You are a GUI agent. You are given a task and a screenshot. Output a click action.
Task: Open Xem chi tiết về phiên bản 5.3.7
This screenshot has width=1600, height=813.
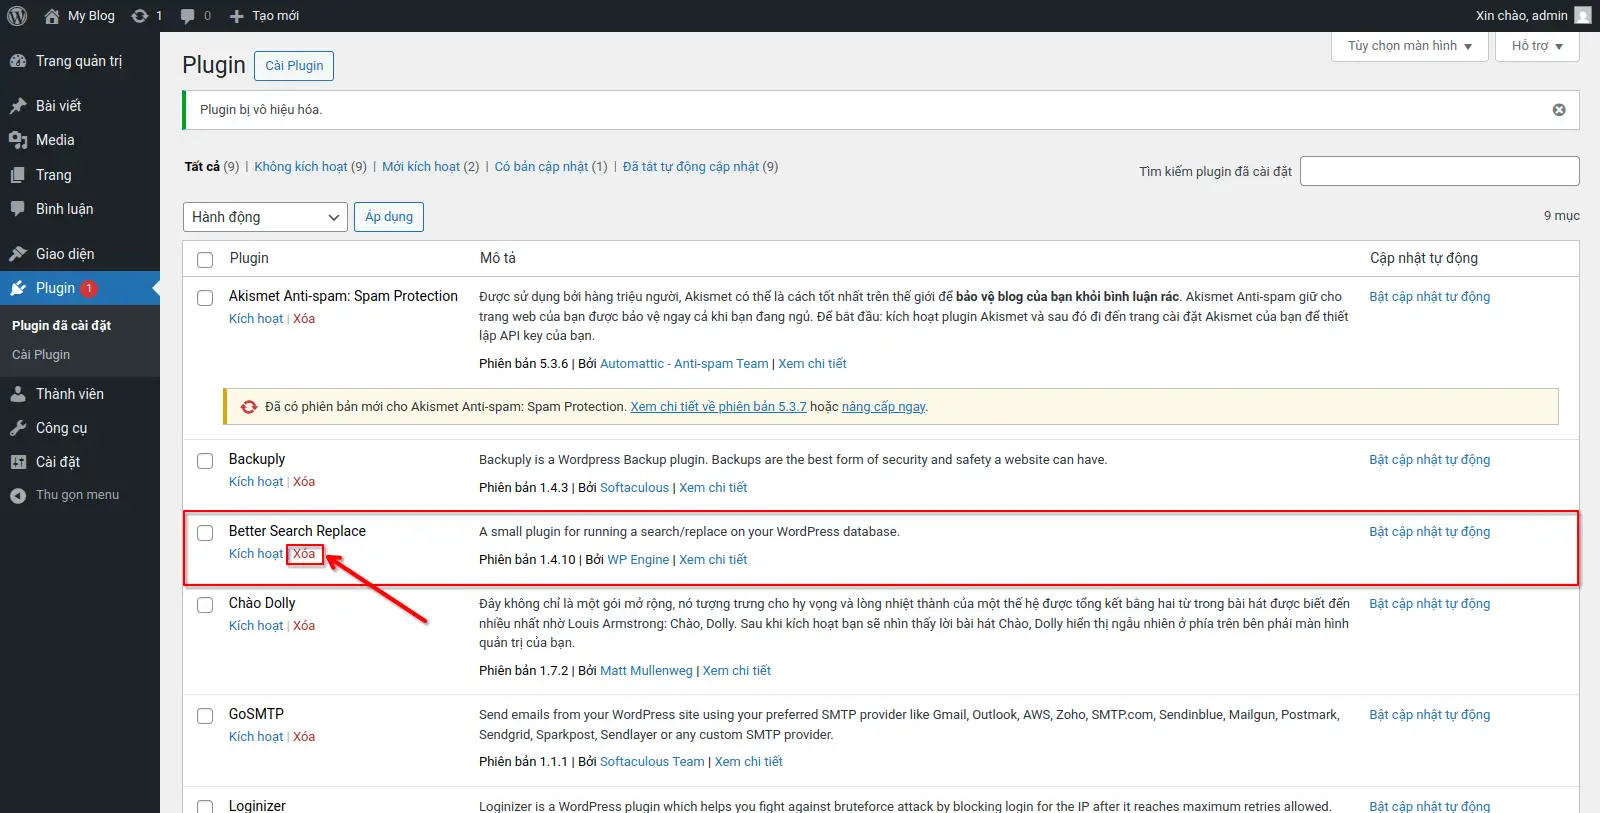click(718, 407)
